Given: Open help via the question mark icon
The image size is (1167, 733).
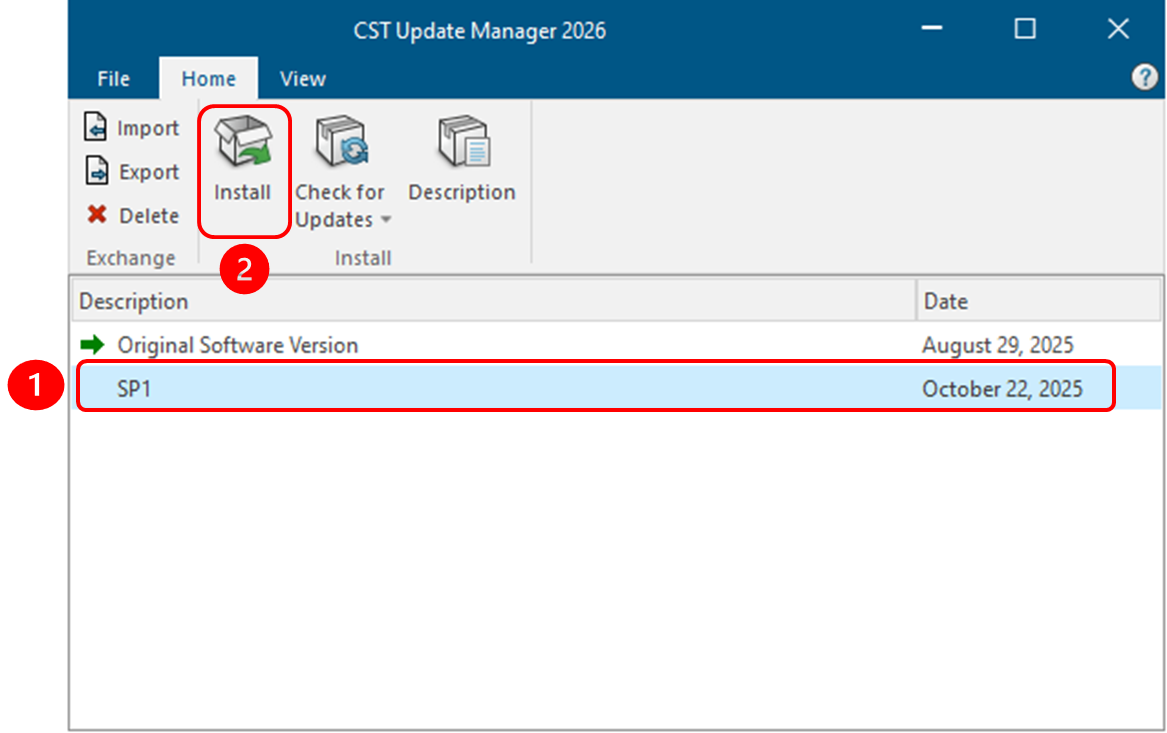Looking at the screenshot, I should tap(1144, 79).
